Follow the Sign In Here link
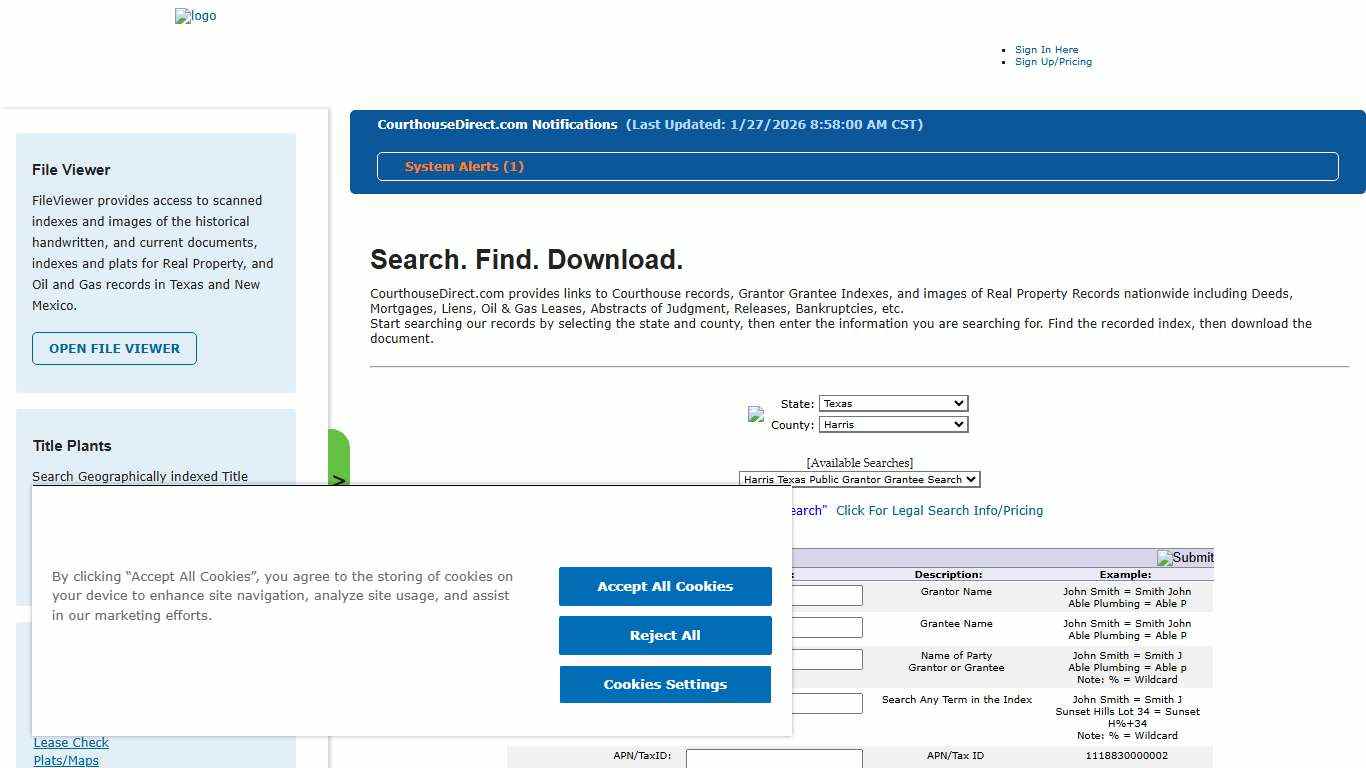The image size is (1366, 768). coord(1047,49)
